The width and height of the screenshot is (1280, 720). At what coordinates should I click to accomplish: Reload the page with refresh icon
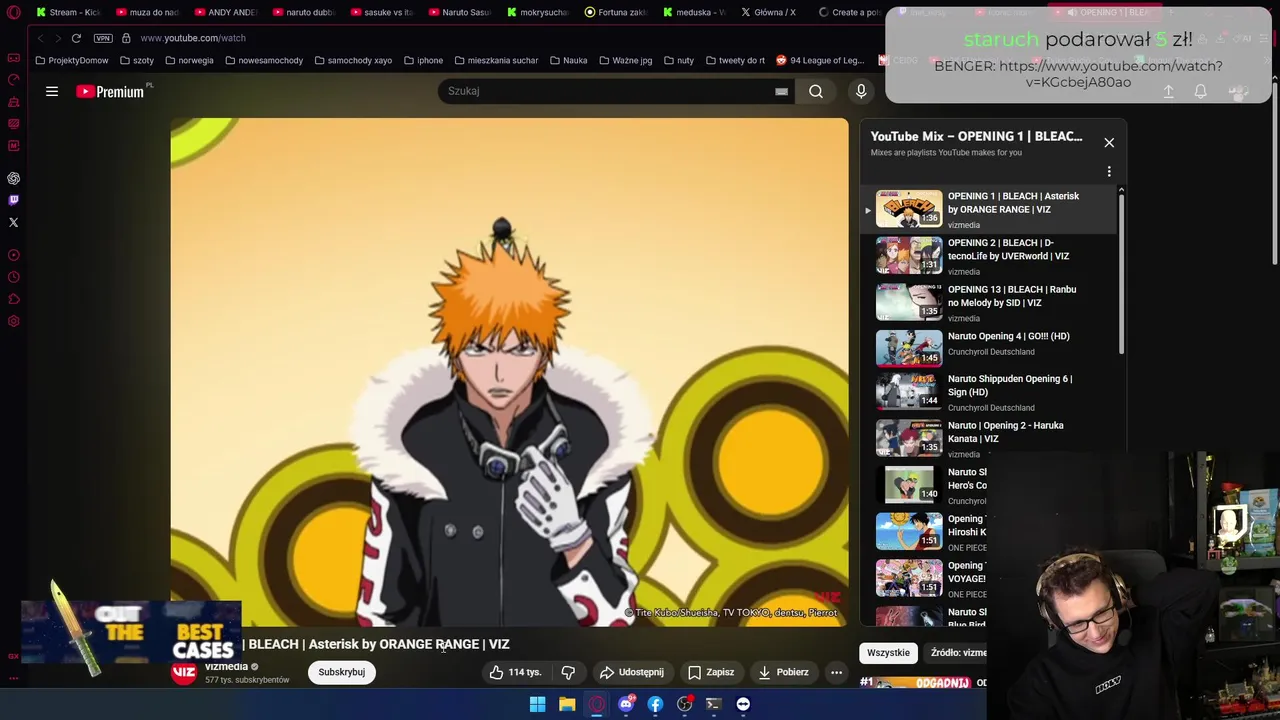tap(76, 38)
